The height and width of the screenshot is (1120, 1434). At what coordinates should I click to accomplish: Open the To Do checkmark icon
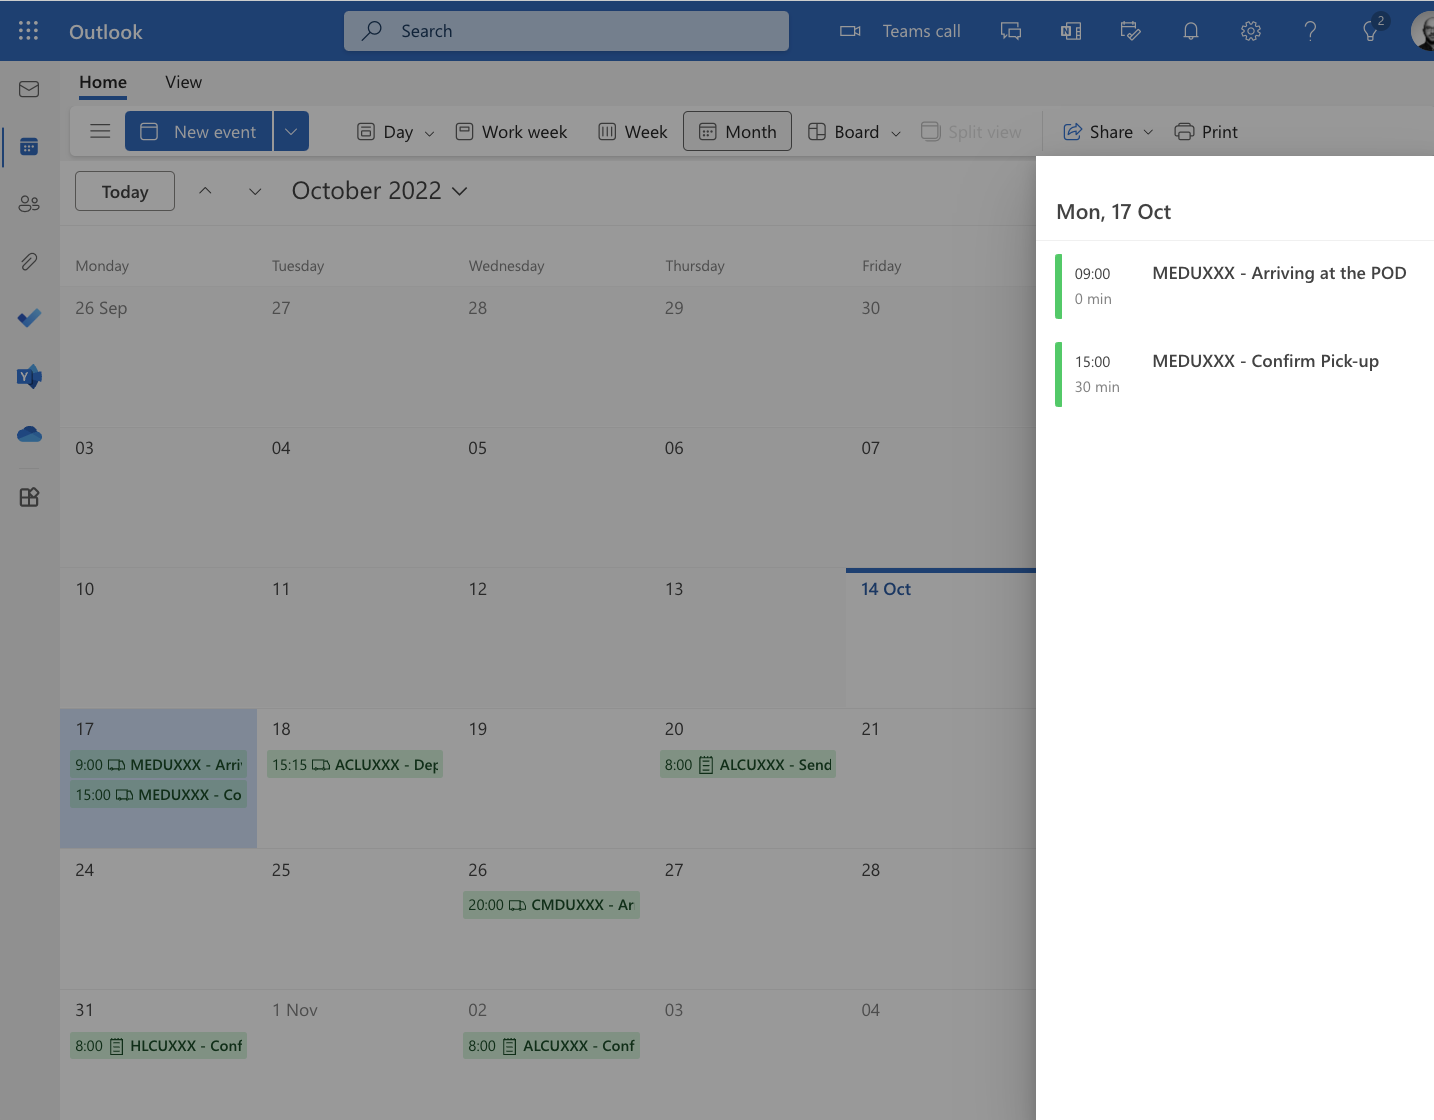pos(29,318)
